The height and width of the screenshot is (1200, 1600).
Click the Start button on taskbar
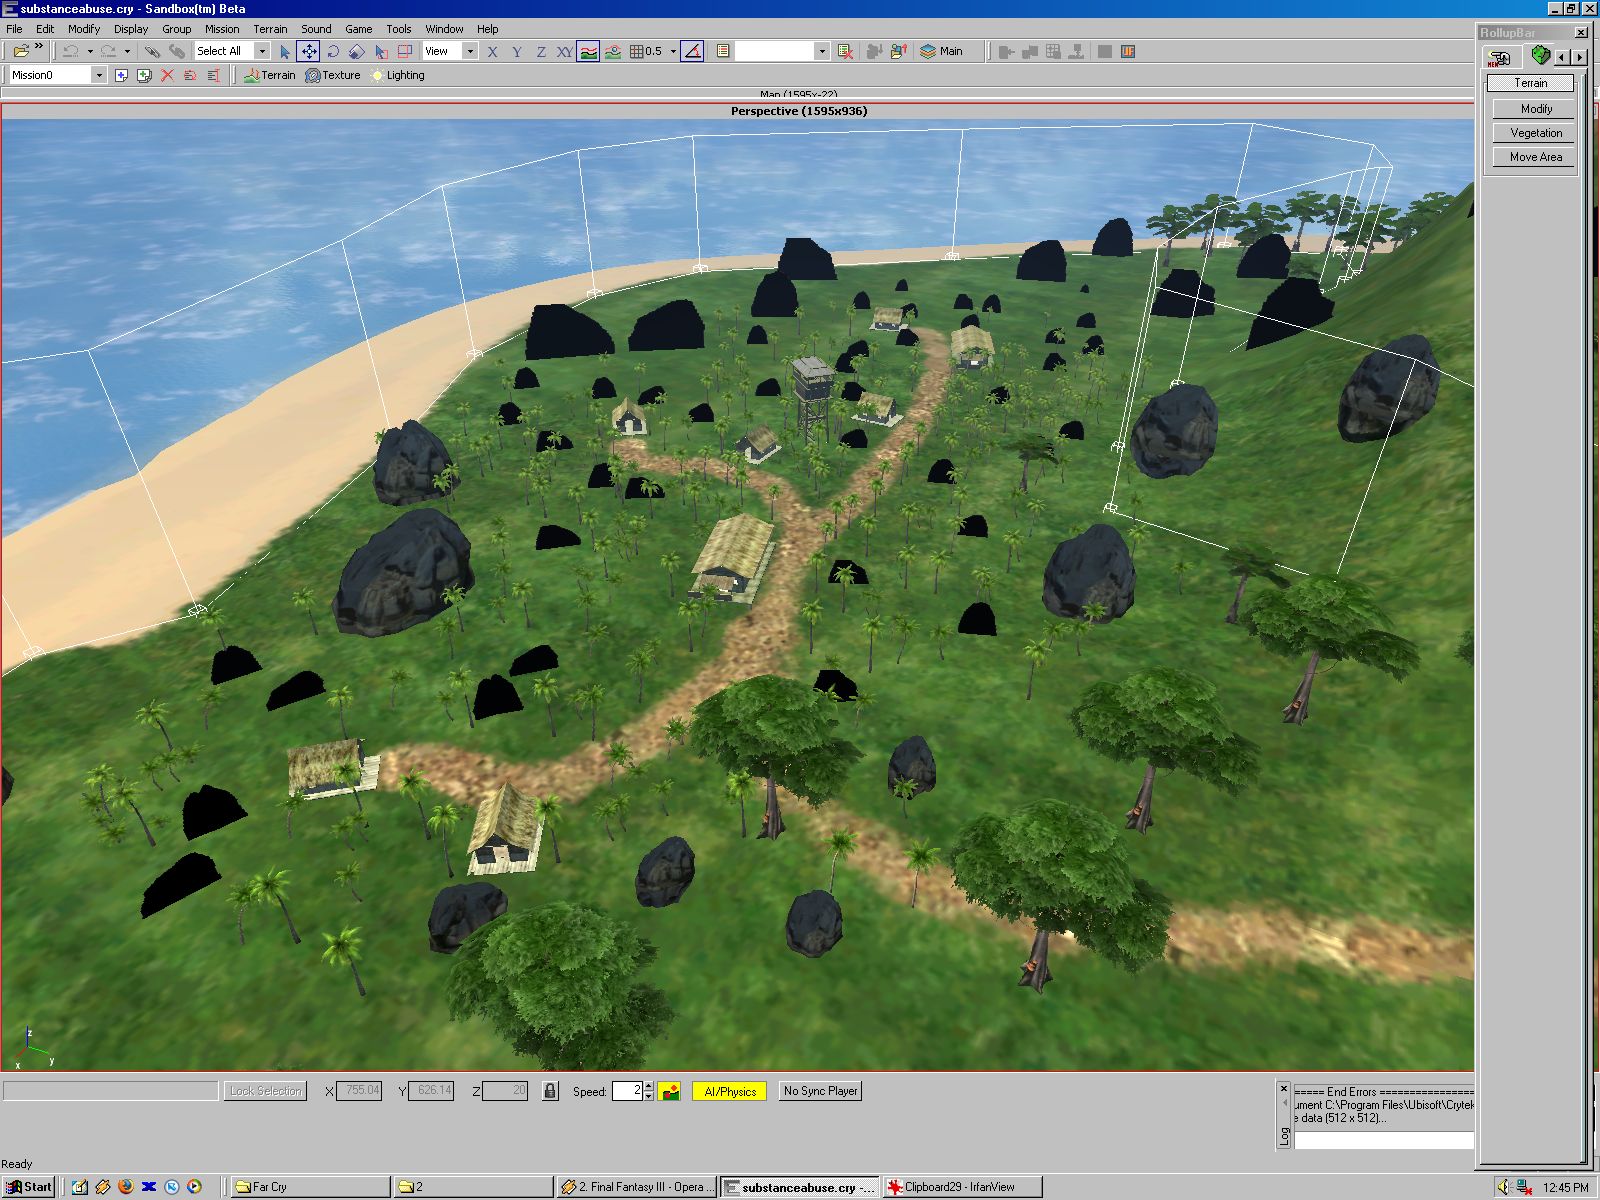click(x=29, y=1187)
